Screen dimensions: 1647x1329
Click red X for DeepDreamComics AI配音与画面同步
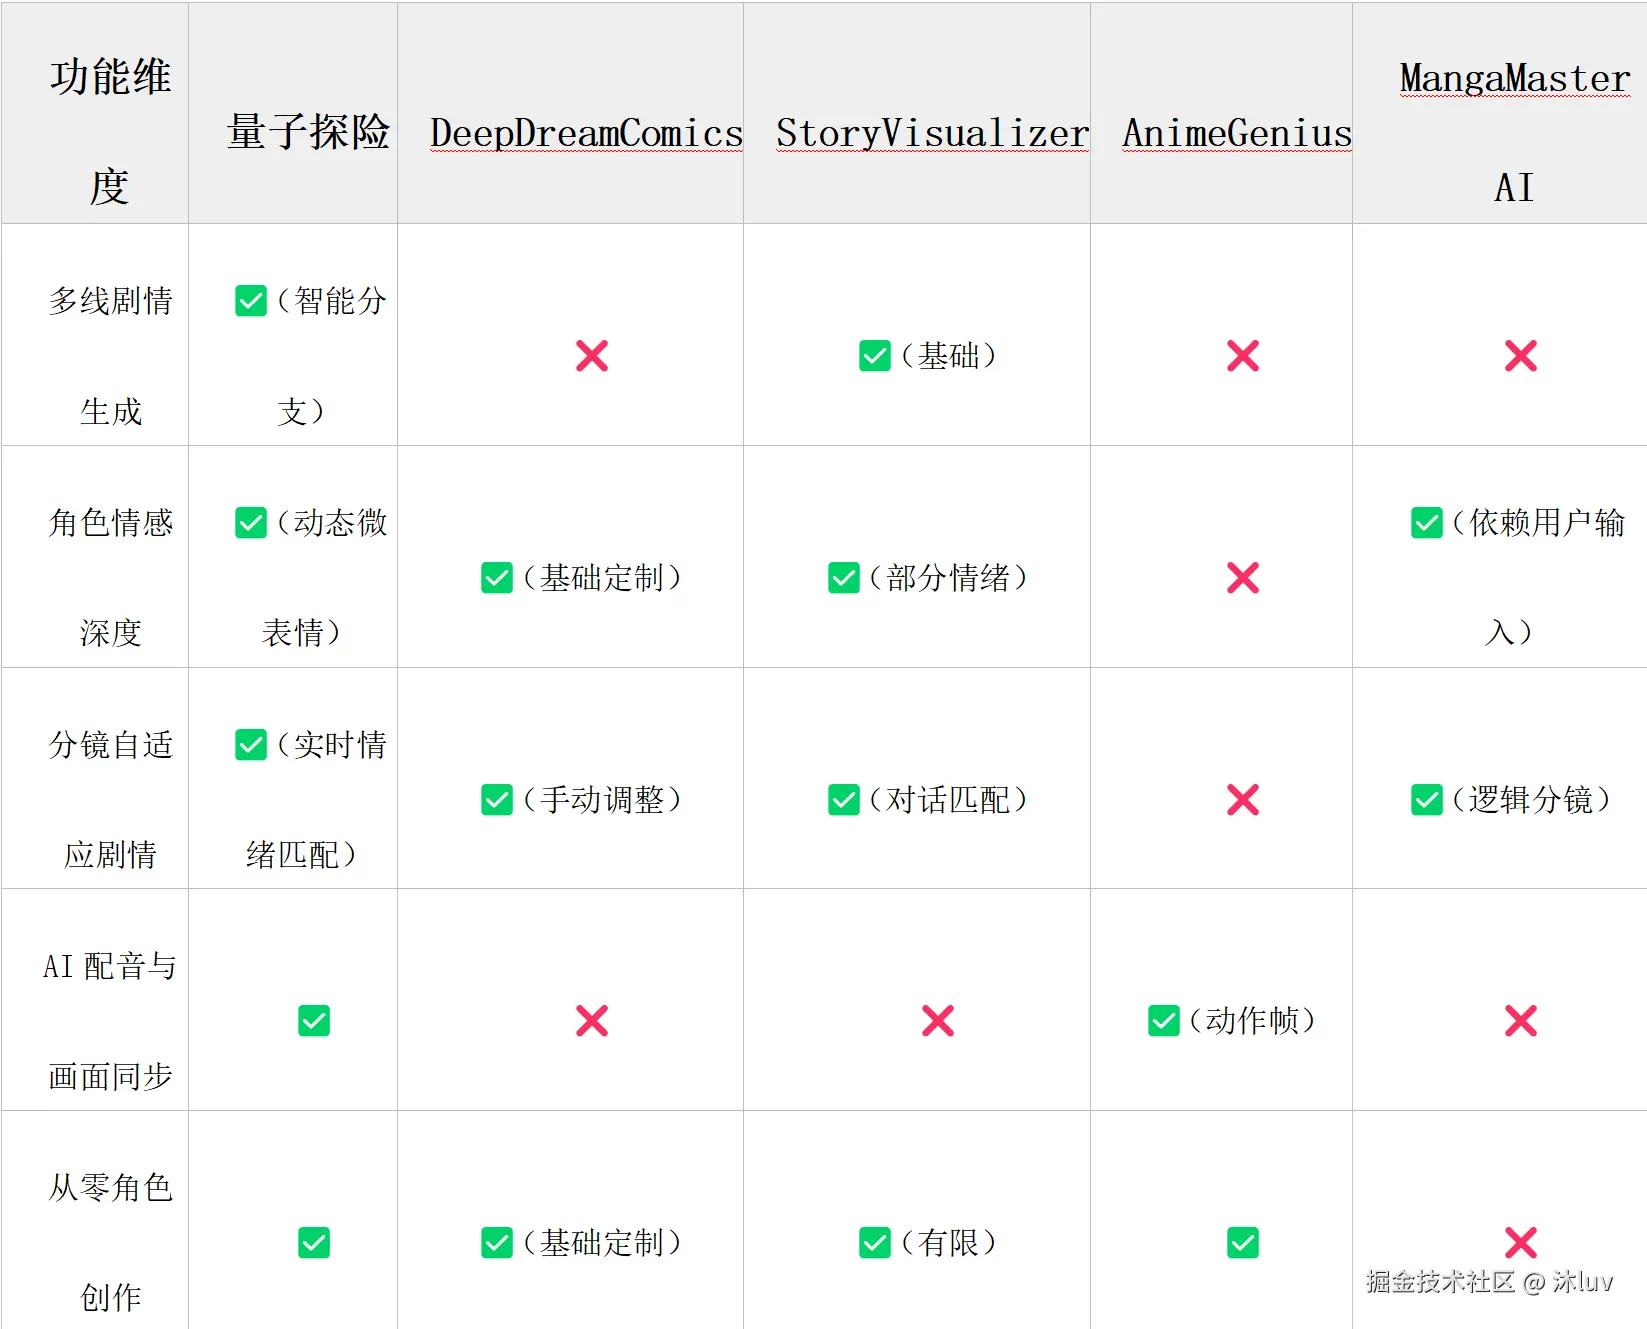tap(592, 1021)
